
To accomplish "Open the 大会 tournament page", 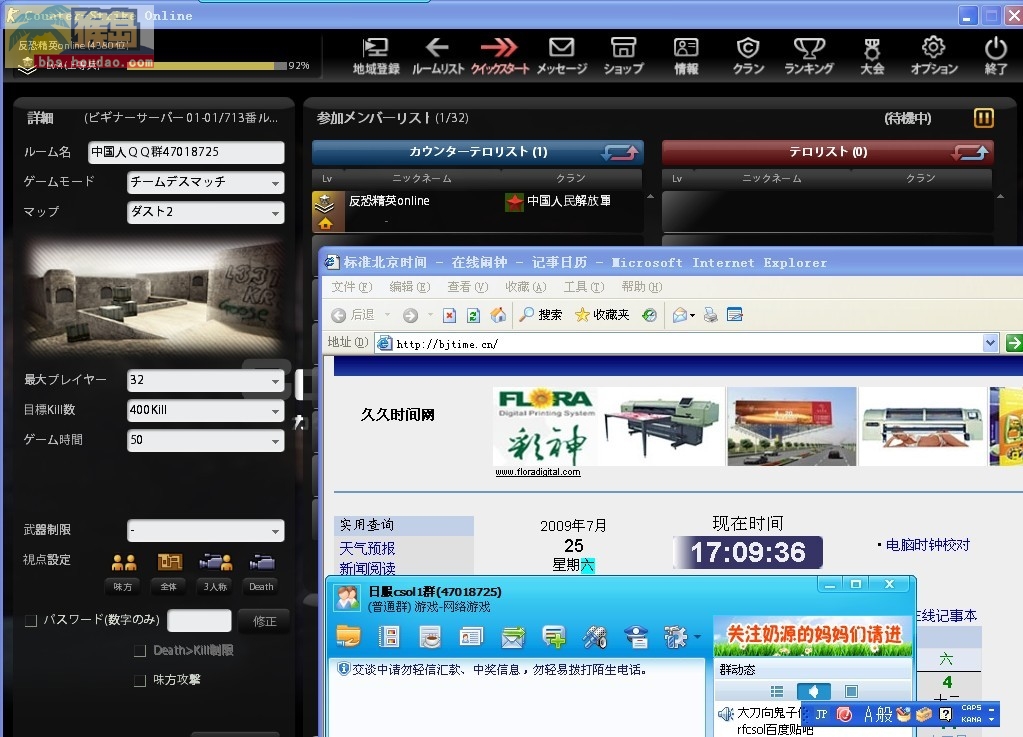I will [872, 55].
